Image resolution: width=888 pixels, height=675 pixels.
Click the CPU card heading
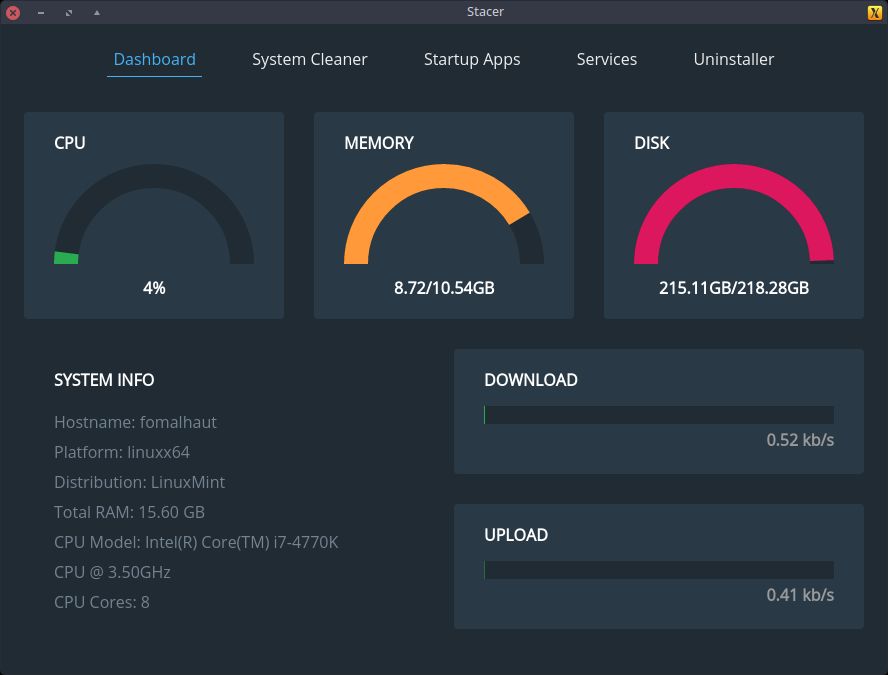pyautogui.click(x=70, y=143)
